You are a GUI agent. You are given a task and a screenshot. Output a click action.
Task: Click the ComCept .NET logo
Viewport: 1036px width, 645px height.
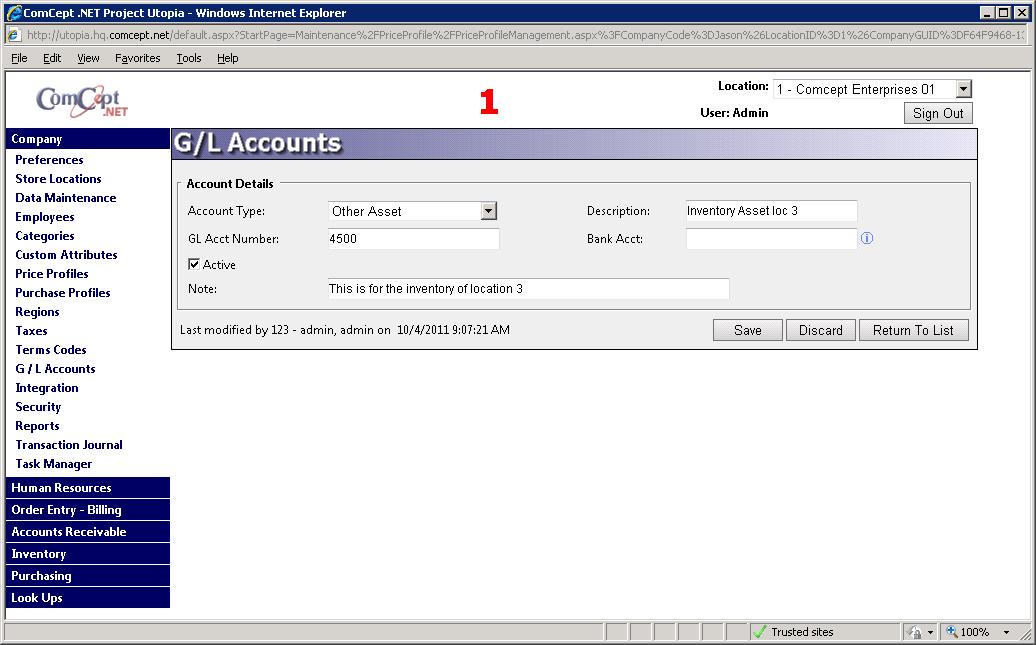[82, 101]
